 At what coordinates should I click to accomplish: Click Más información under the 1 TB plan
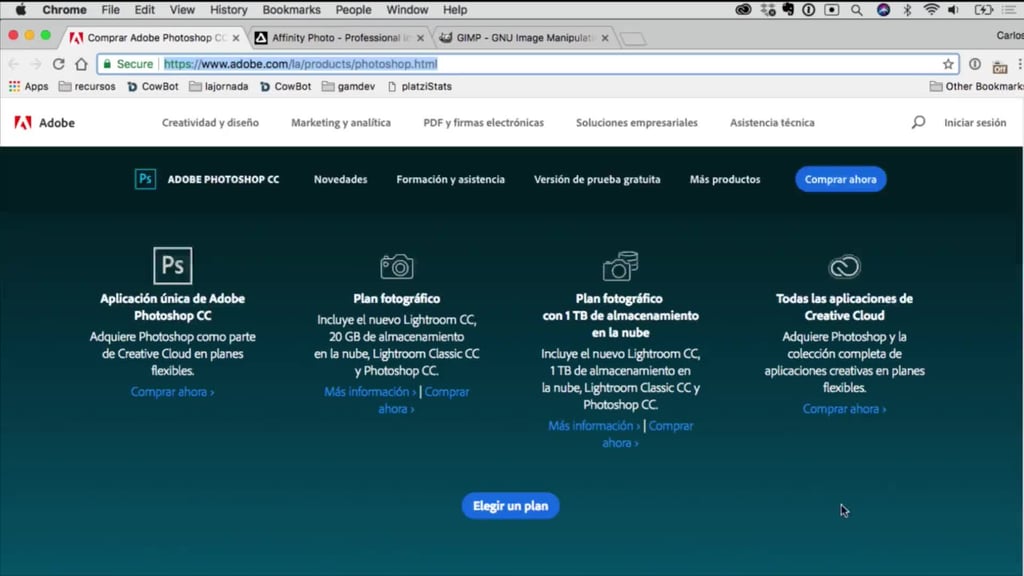click(594, 426)
